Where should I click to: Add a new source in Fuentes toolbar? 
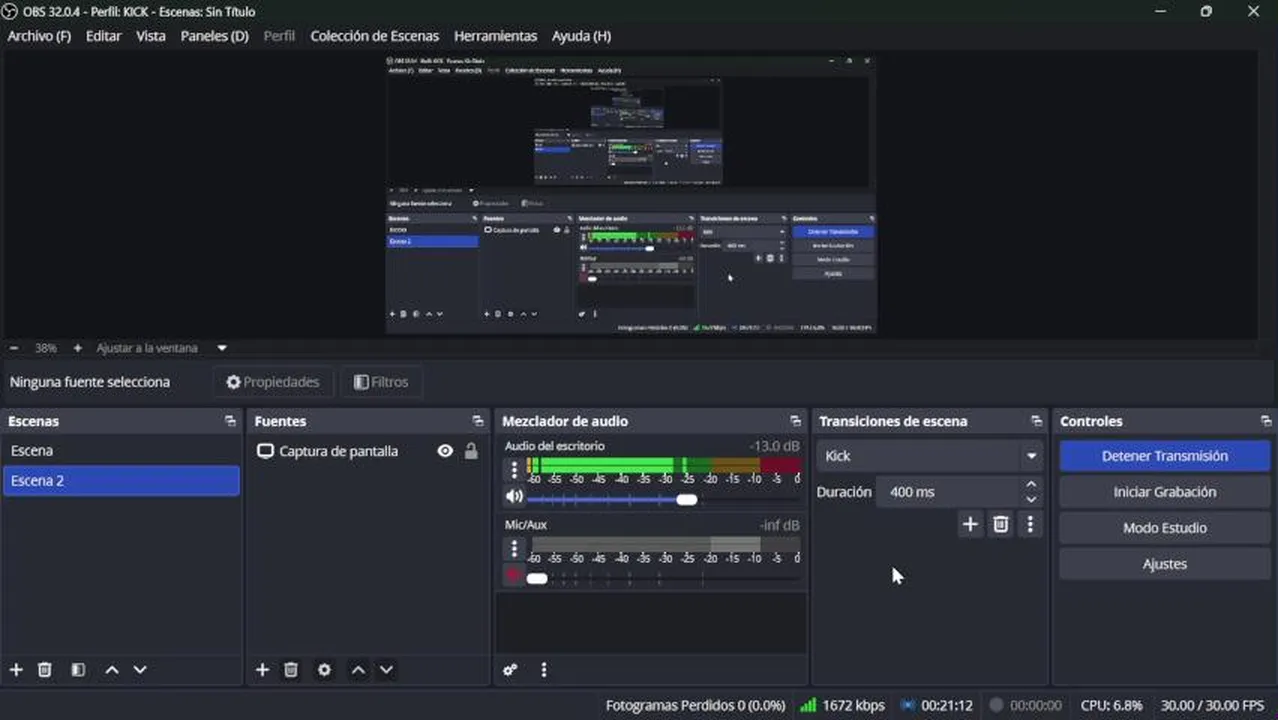click(x=262, y=670)
